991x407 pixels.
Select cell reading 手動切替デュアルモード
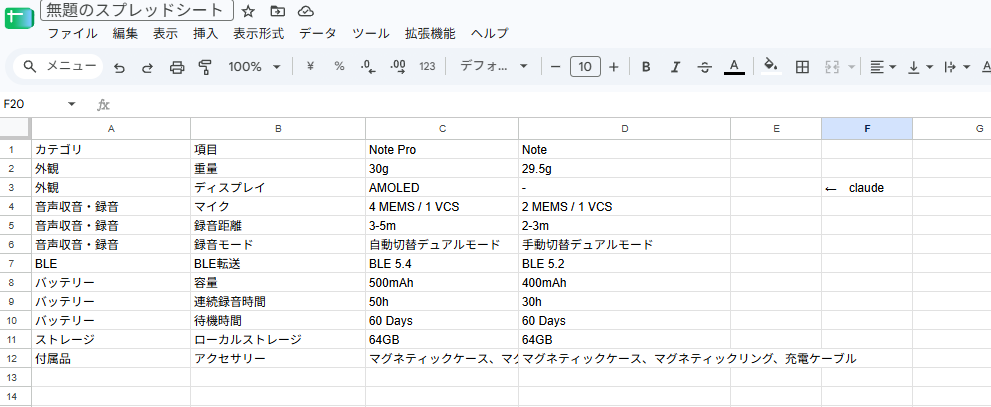pyautogui.click(x=624, y=245)
